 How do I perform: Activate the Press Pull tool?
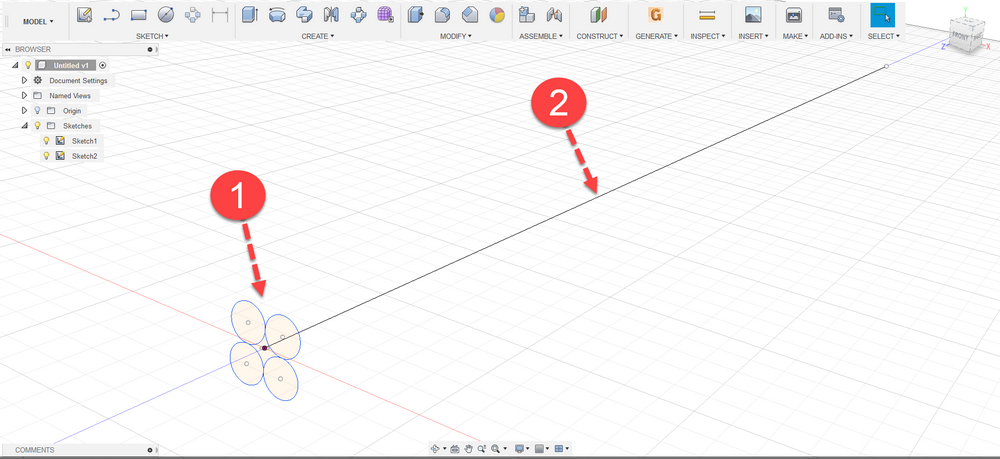click(x=416, y=14)
